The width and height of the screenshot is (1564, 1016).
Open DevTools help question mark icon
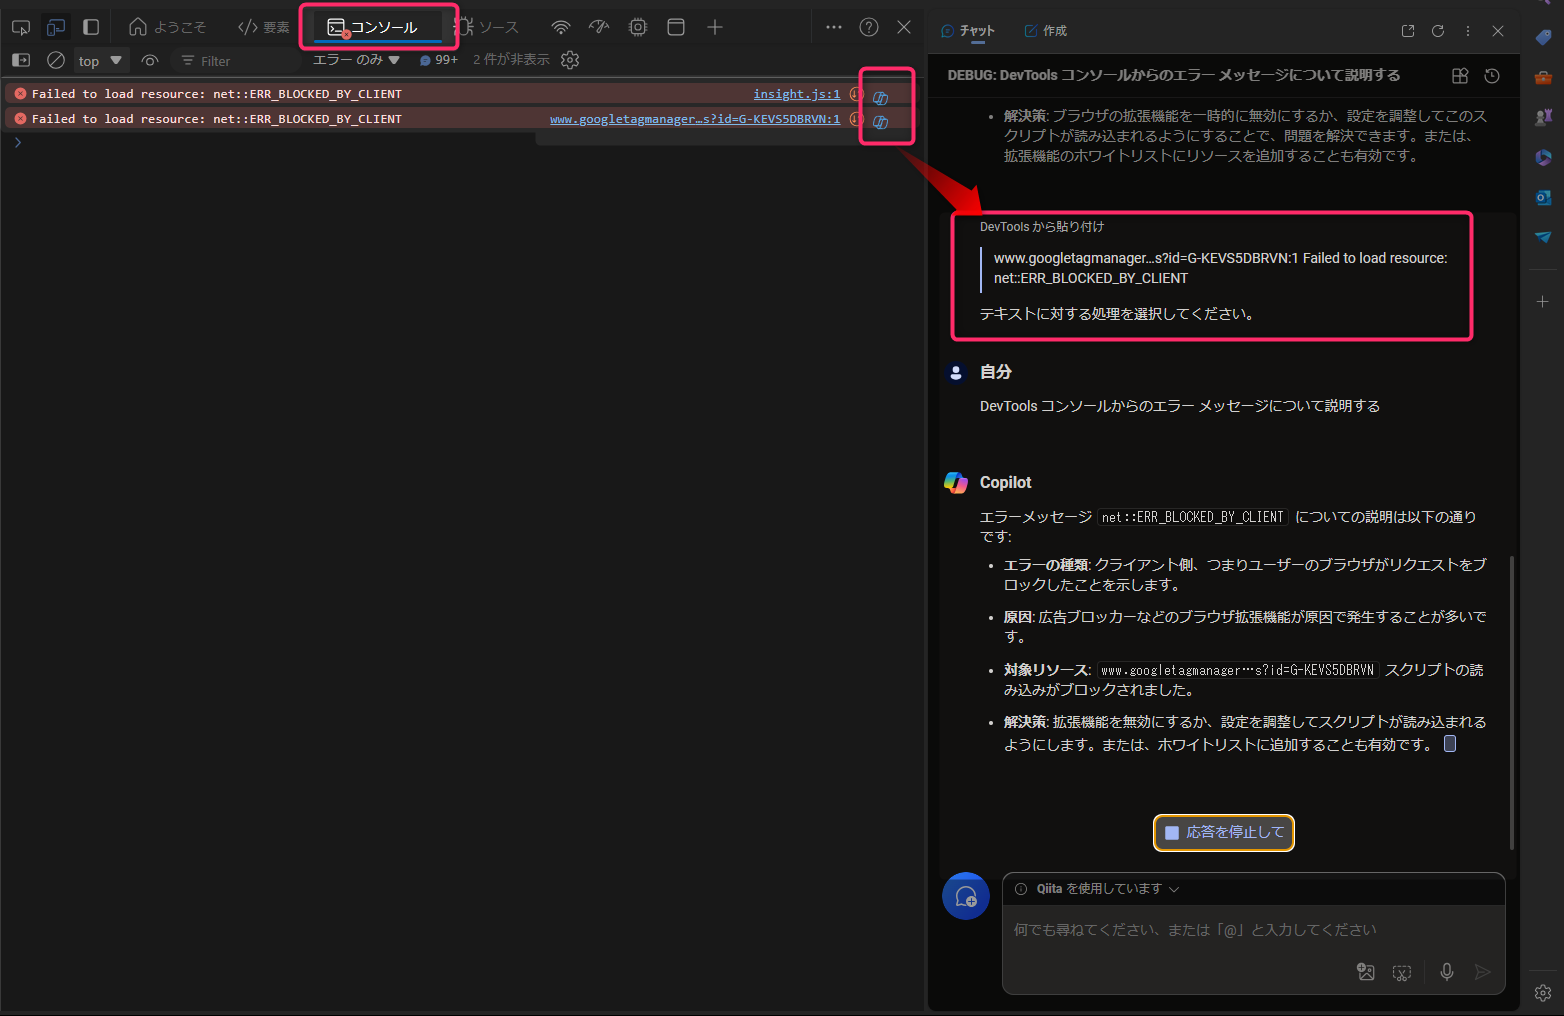coord(869,27)
